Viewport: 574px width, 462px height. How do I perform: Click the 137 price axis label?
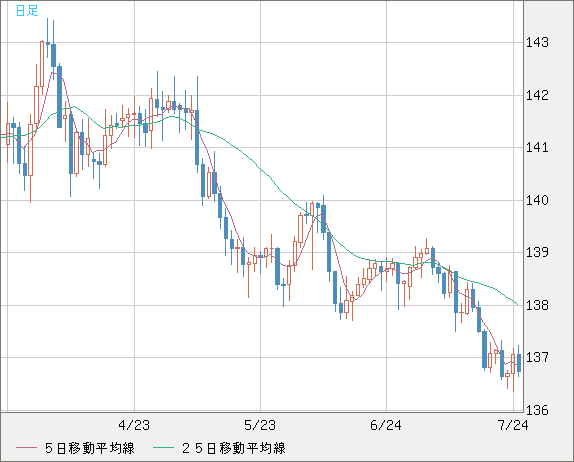pyautogui.click(x=537, y=357)
